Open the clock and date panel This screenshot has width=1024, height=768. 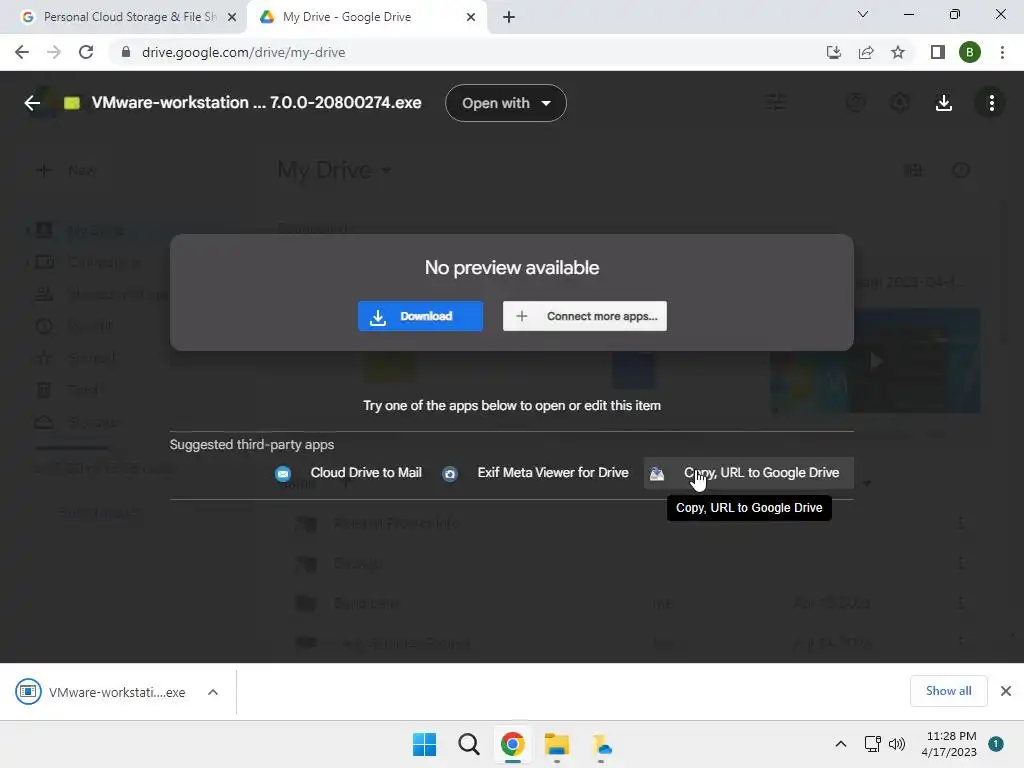(x=949, y=744)
